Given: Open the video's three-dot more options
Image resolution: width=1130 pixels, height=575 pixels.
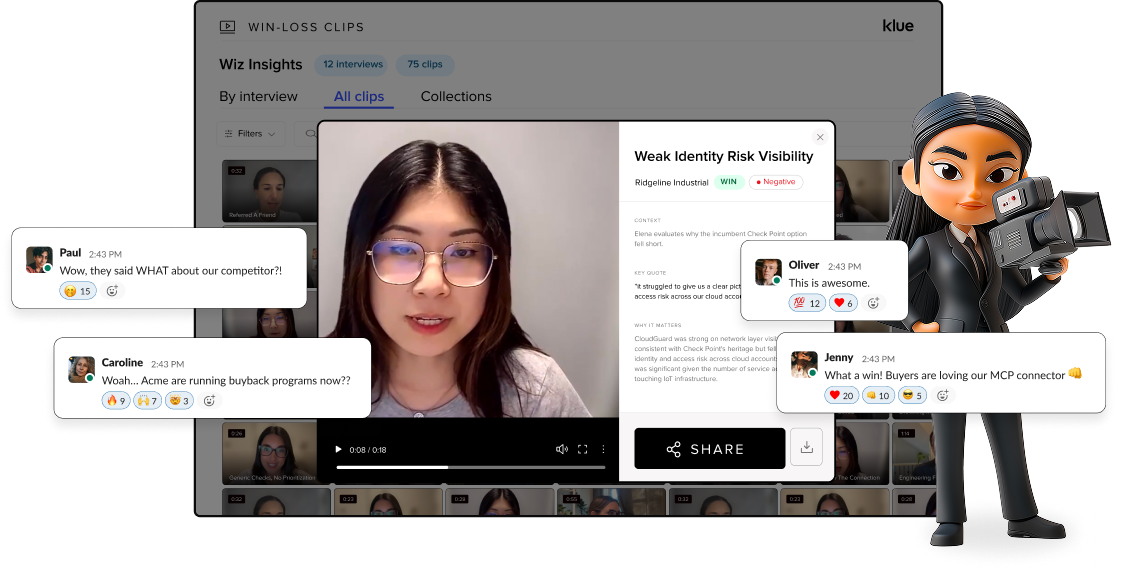Looking at the screenshot, I should click(603, 450).
